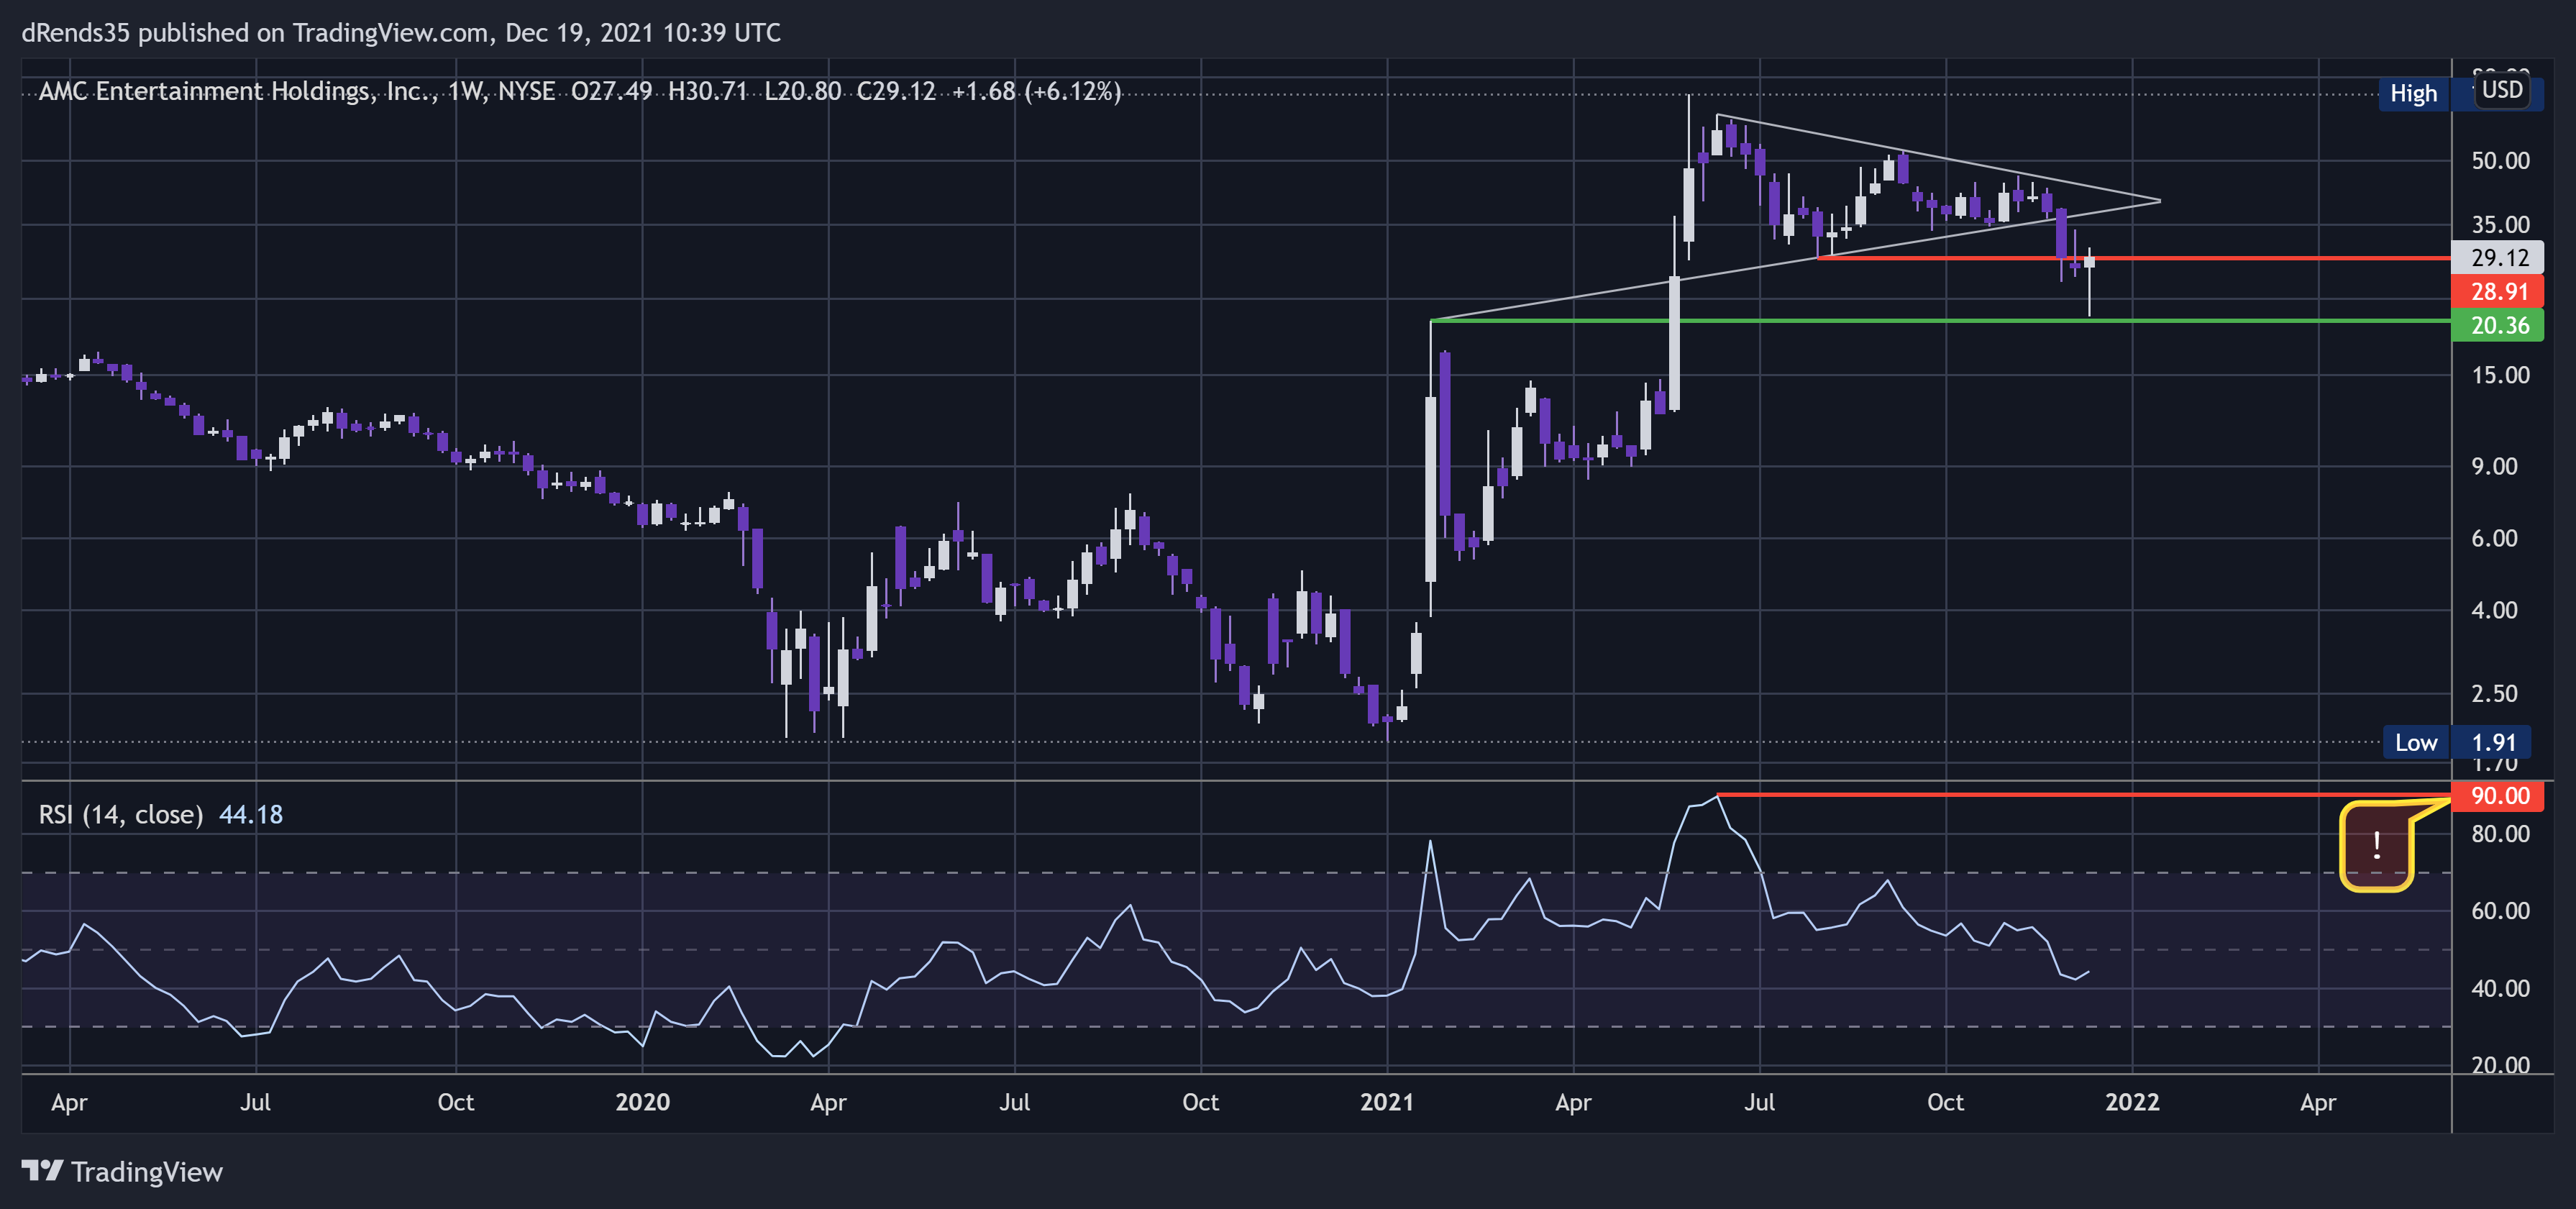
Task: Click the 2020 label on time axis
Action: click(642, 1101)
